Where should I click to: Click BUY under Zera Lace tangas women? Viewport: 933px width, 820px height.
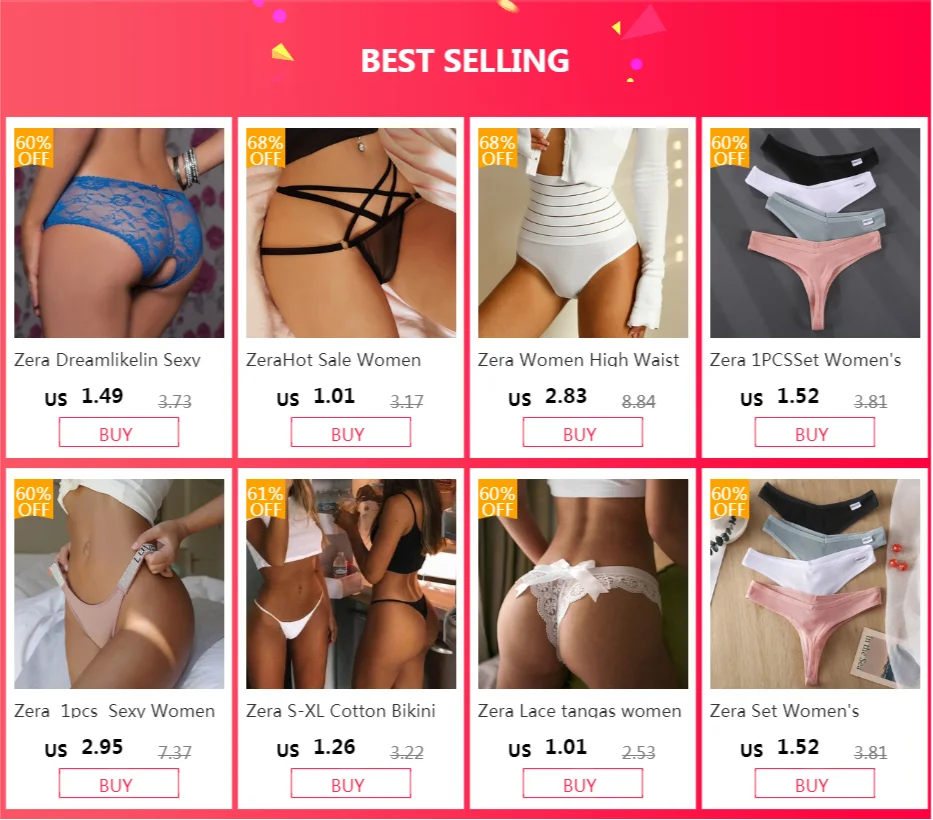click(583, 783)
